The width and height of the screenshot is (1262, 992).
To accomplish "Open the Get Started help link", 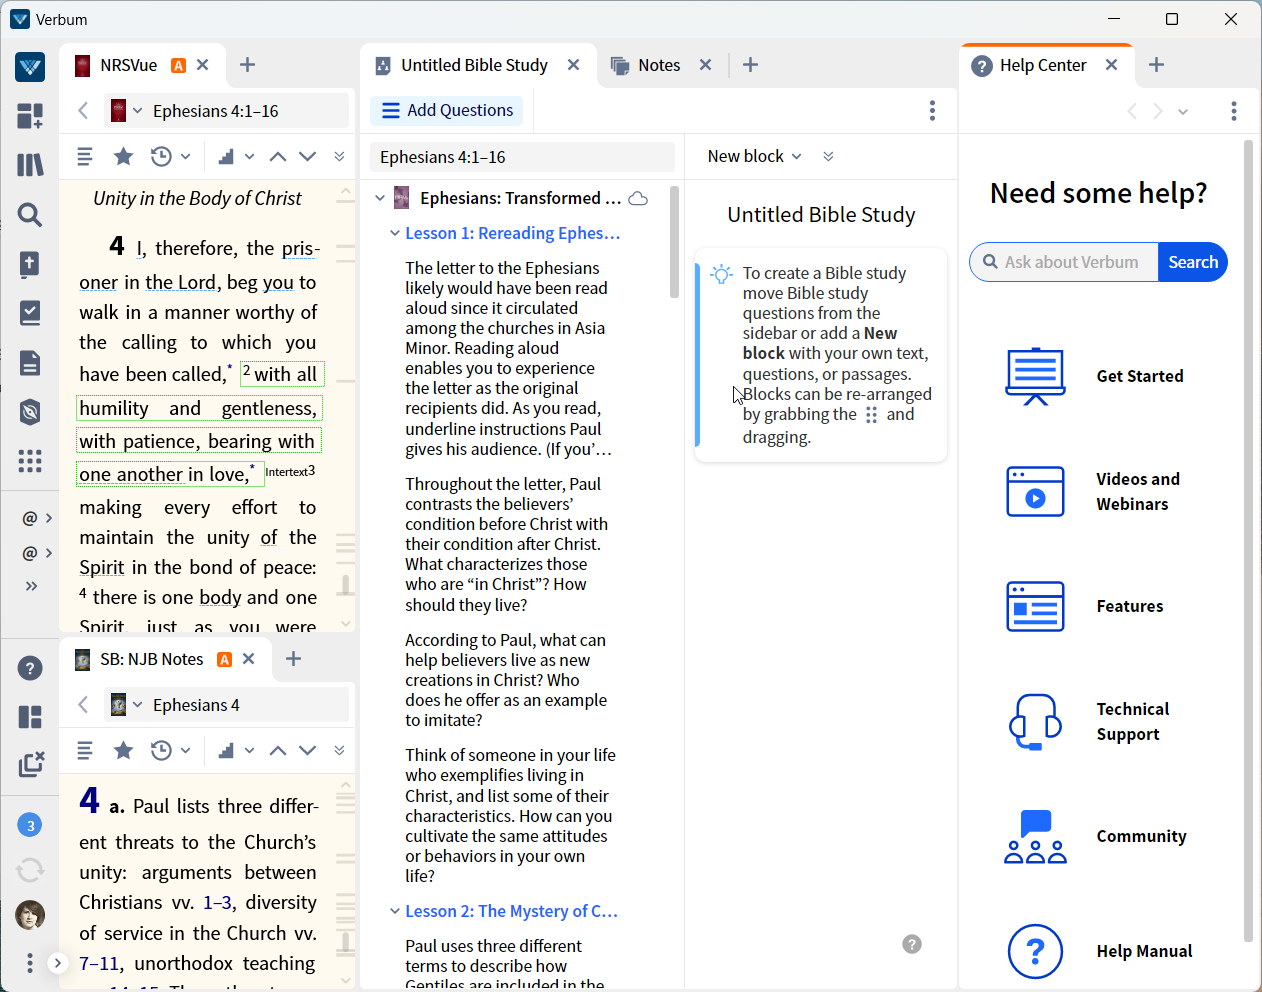I will click(x=1094, y=376).
